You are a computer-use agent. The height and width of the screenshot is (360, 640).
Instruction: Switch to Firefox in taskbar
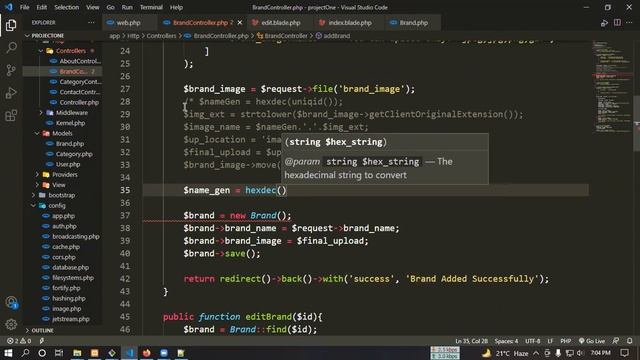tap(147, 353)
